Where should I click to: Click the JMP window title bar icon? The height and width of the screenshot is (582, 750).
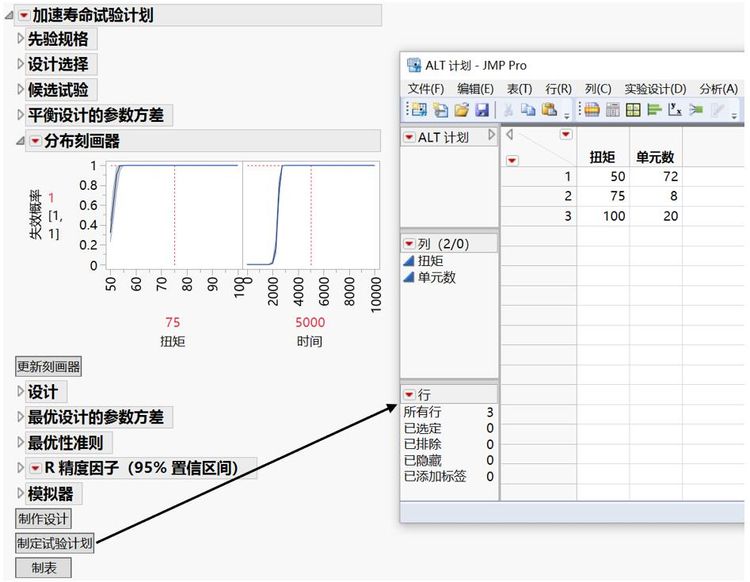click(414, 65)
